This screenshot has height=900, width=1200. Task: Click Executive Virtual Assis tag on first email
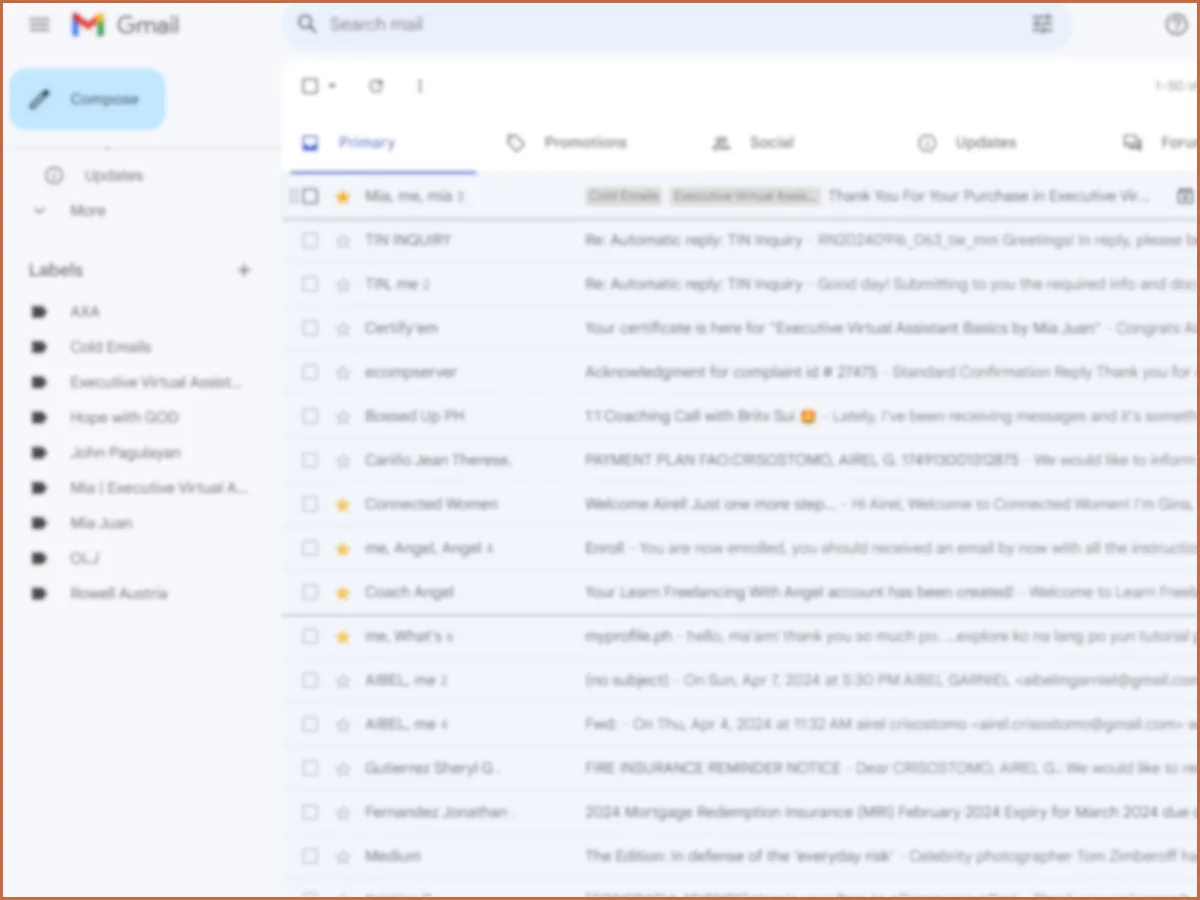pos(745,196)
